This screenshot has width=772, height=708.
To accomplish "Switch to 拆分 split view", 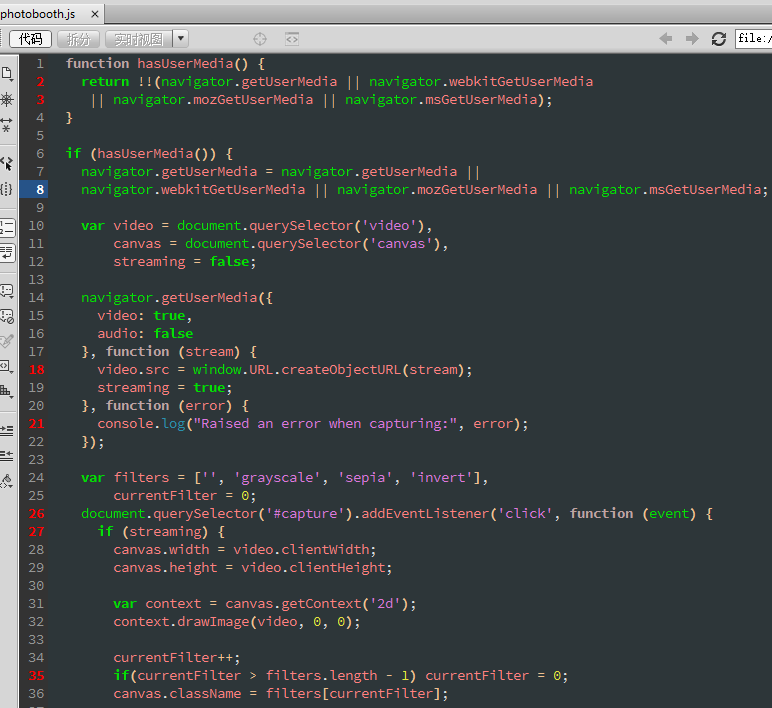I will tap(78, 39).
